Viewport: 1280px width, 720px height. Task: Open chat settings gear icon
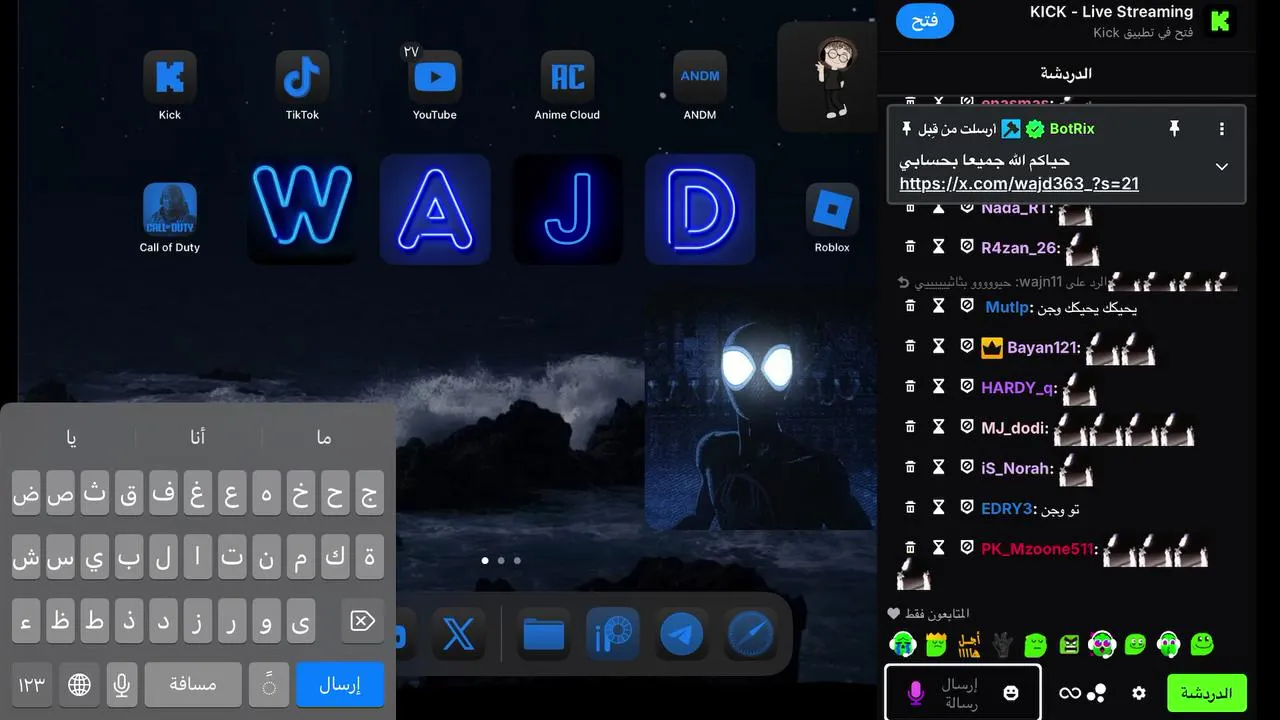[x=1138, y=692]
